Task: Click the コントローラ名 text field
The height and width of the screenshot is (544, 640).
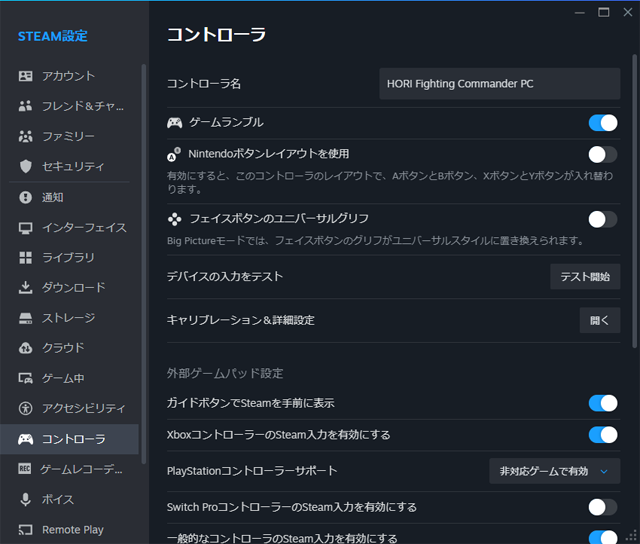Action: [500, 84]
